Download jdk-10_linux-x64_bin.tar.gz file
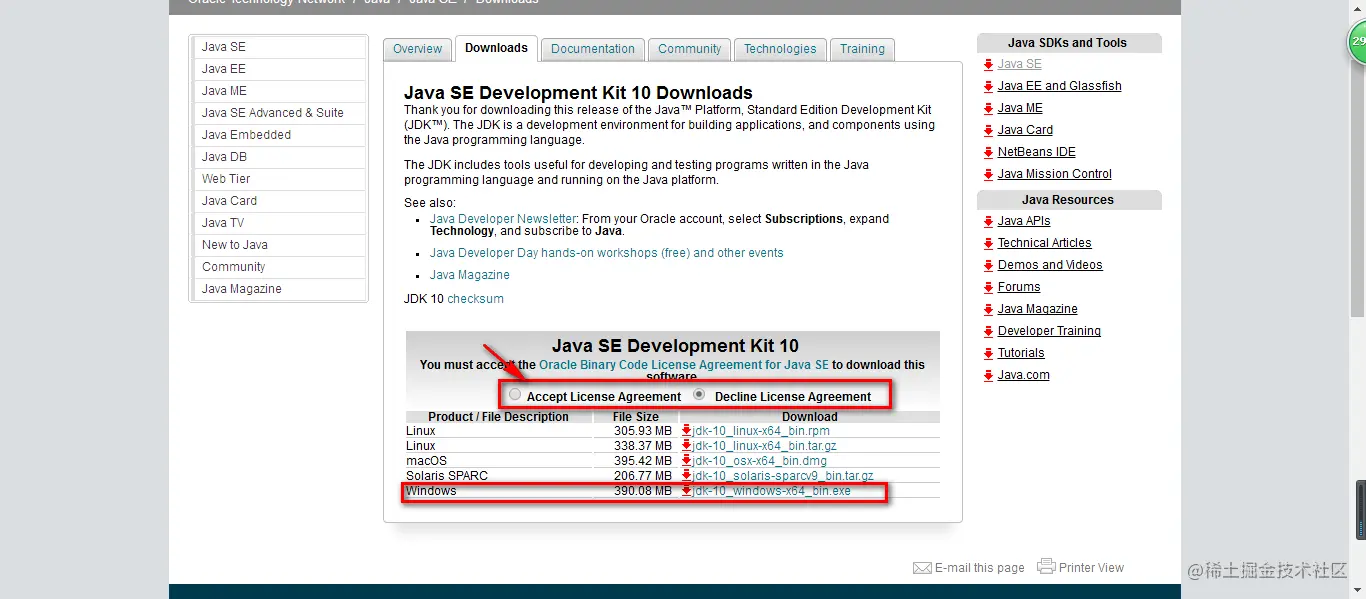Screen dimensions: 1366x599 [x=764, y=446]
